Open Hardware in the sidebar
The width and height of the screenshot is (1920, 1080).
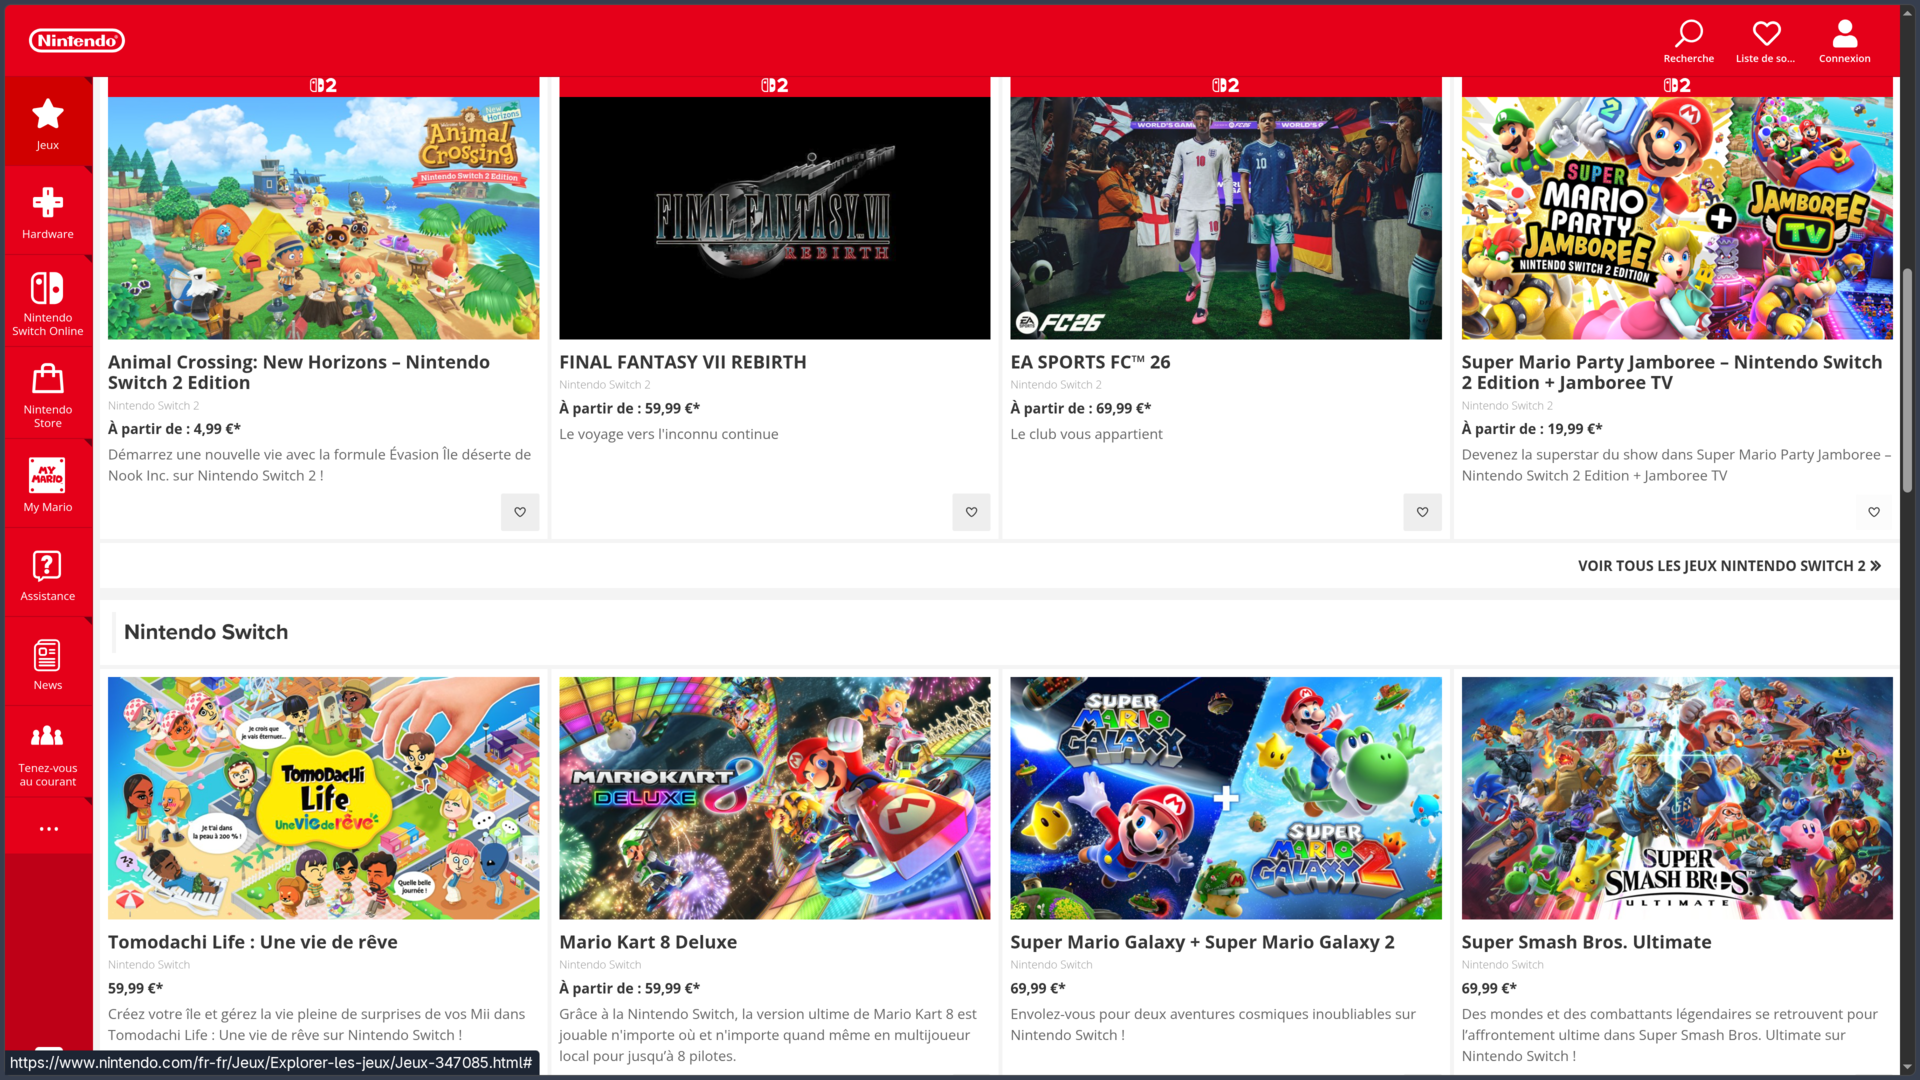click(x=48, y=211)
